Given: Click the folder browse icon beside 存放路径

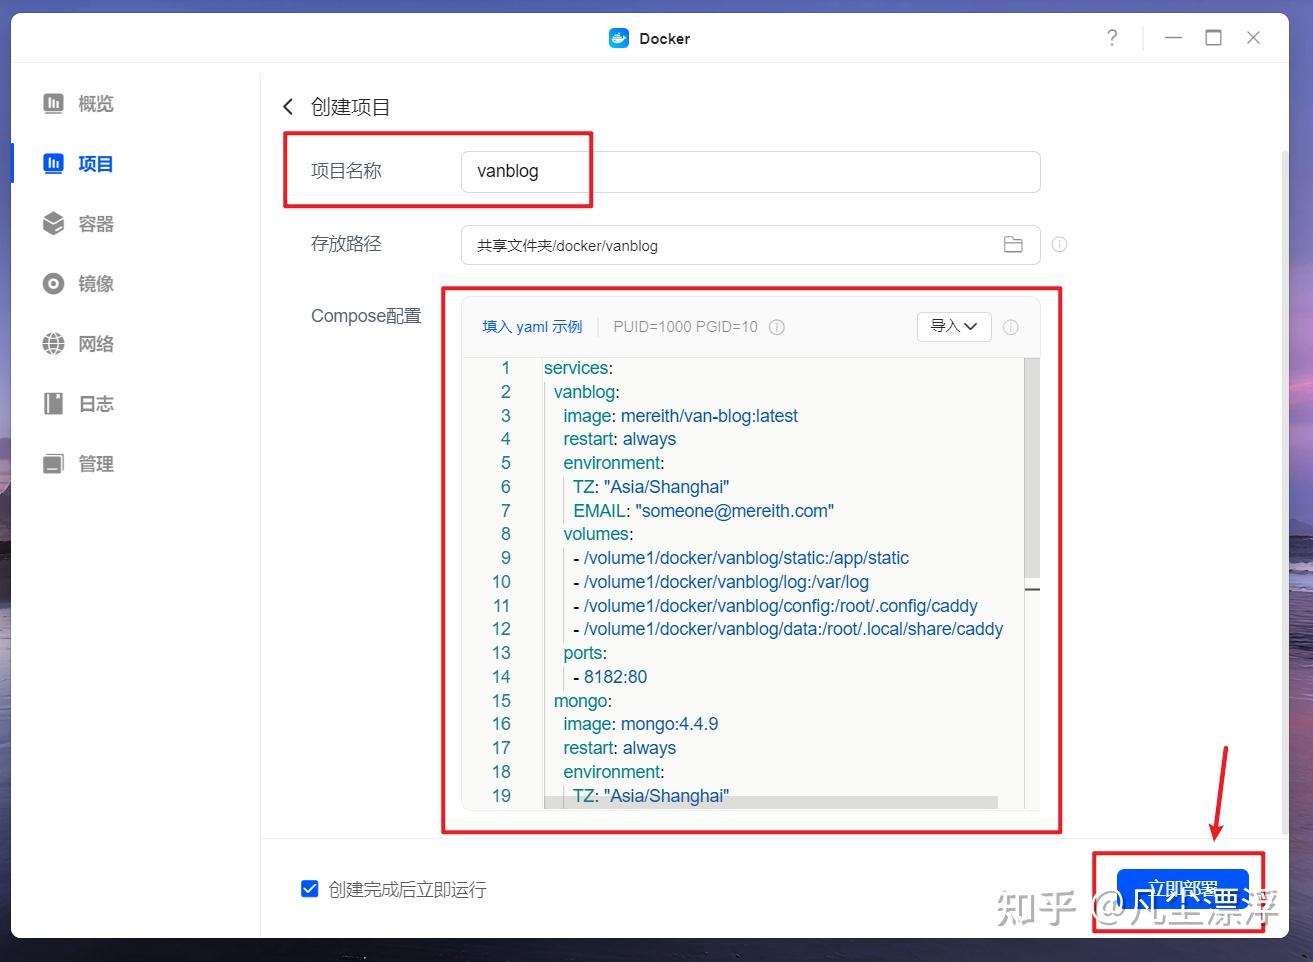Looking at the screenshot, I should (x=1014, y=244).
